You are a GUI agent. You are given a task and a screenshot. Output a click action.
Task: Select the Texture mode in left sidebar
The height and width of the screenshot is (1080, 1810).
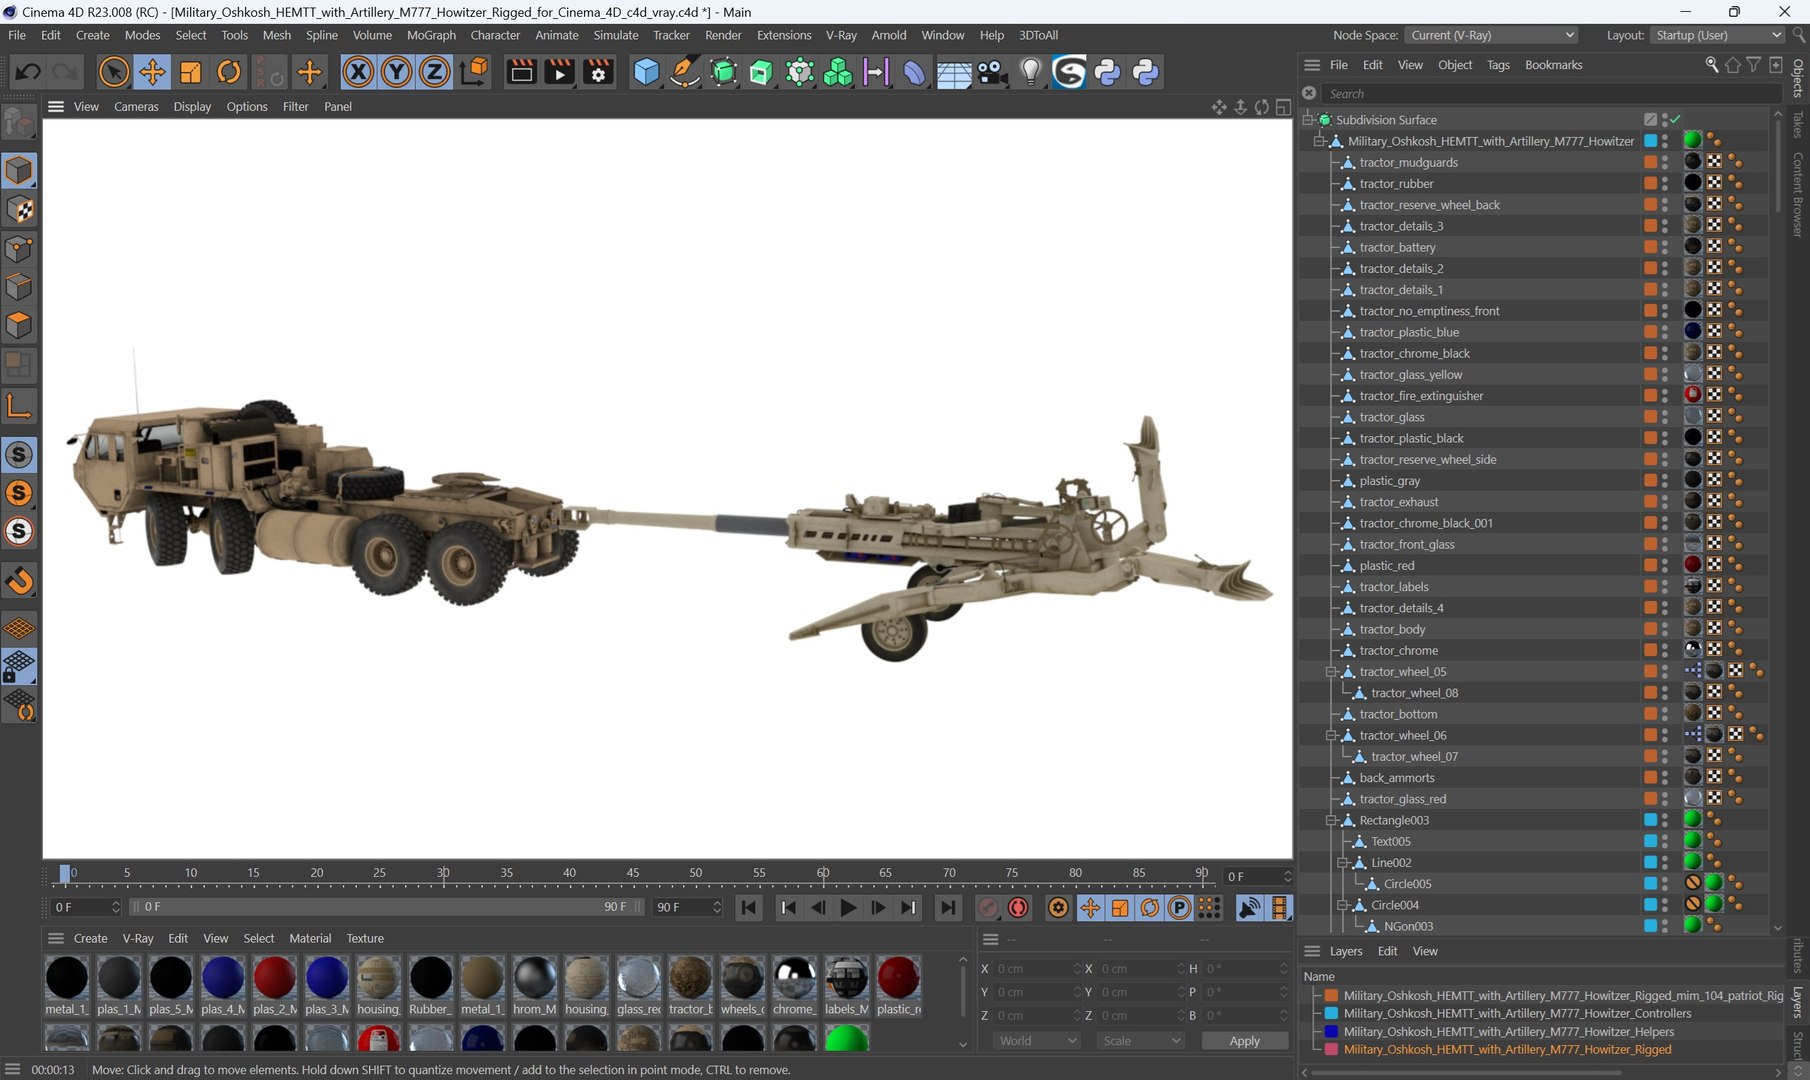(x=19, y=209)
